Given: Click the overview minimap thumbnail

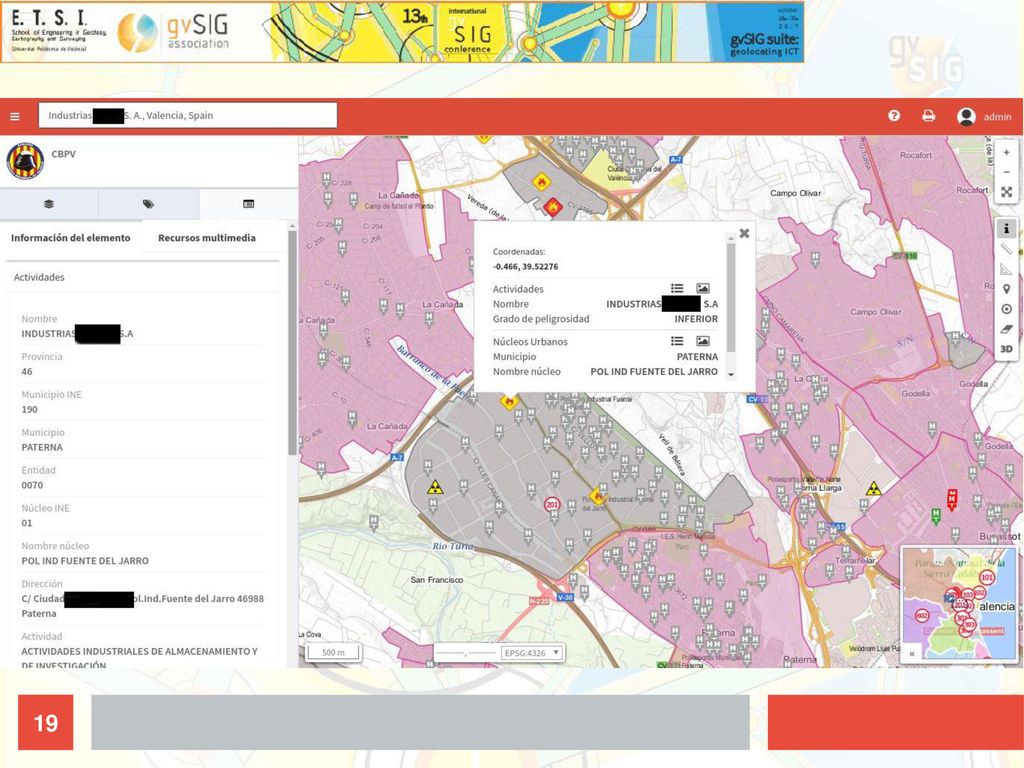Looking at the screenshot, I should [959, 605].
